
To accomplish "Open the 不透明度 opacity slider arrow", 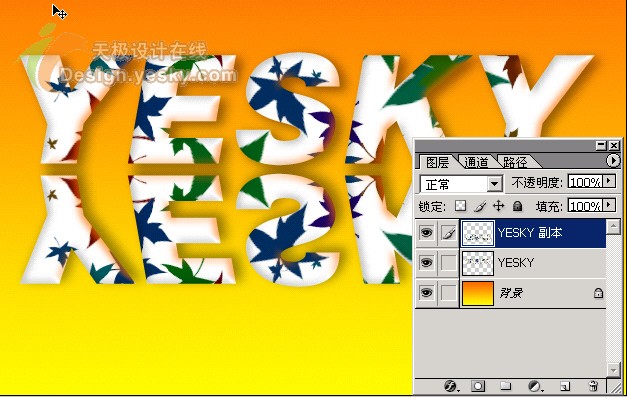I will [x=609, y=181].
